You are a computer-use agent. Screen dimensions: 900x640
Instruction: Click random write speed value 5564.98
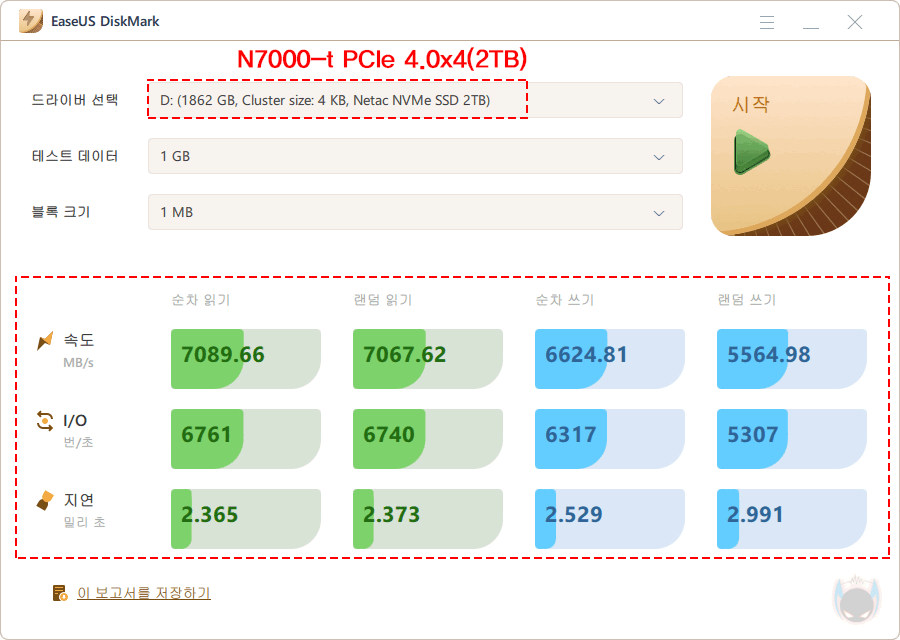click(x=769, y=355)
